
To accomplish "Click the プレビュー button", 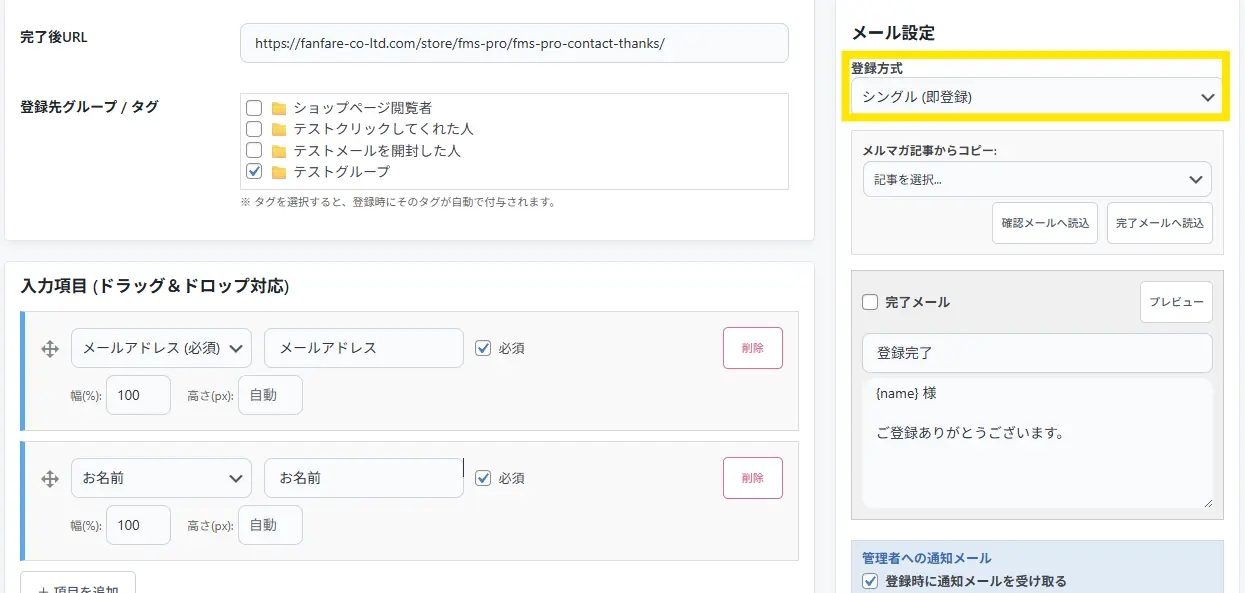I will tap(1176, 302).
